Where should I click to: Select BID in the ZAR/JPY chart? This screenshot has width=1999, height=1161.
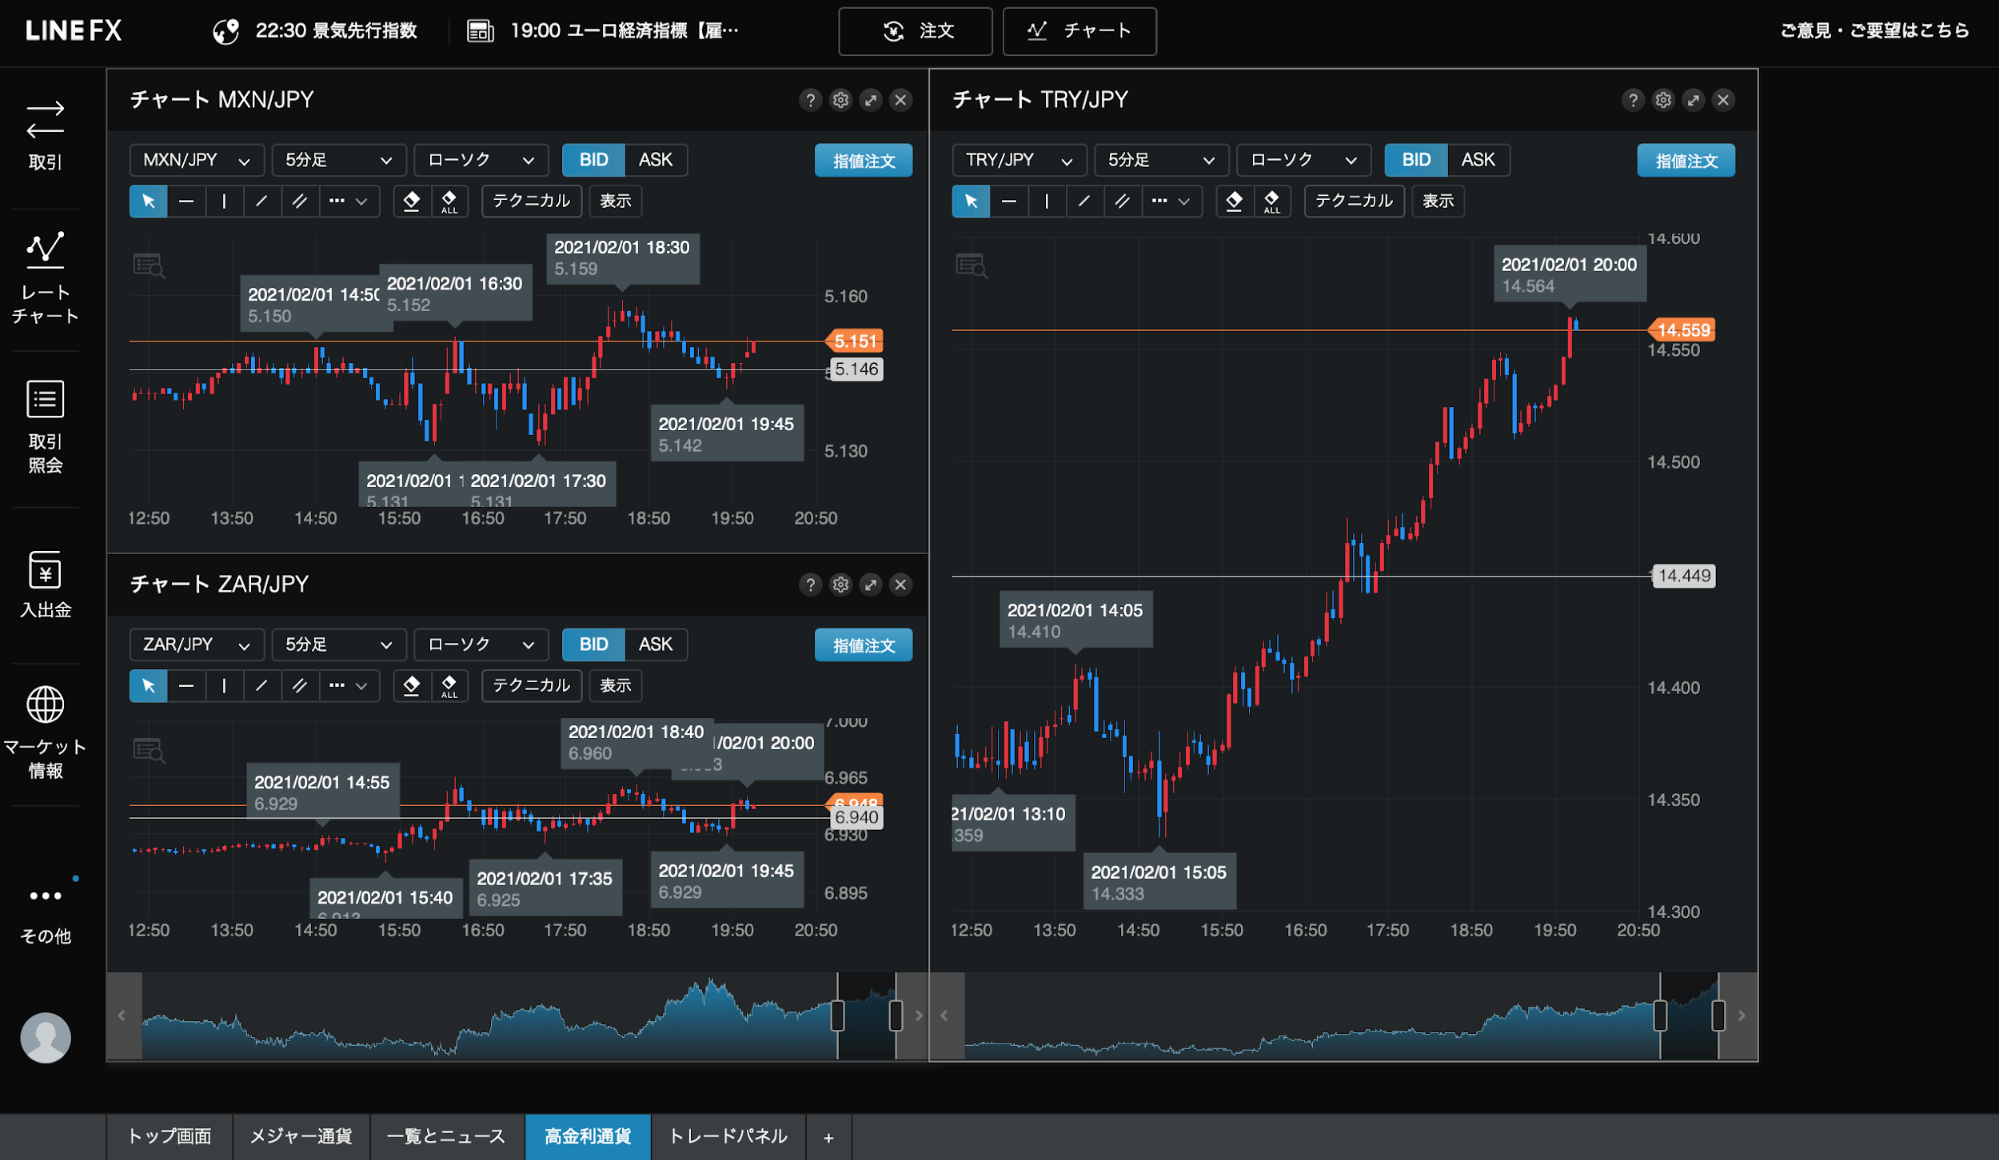click(x=593, y=645)
